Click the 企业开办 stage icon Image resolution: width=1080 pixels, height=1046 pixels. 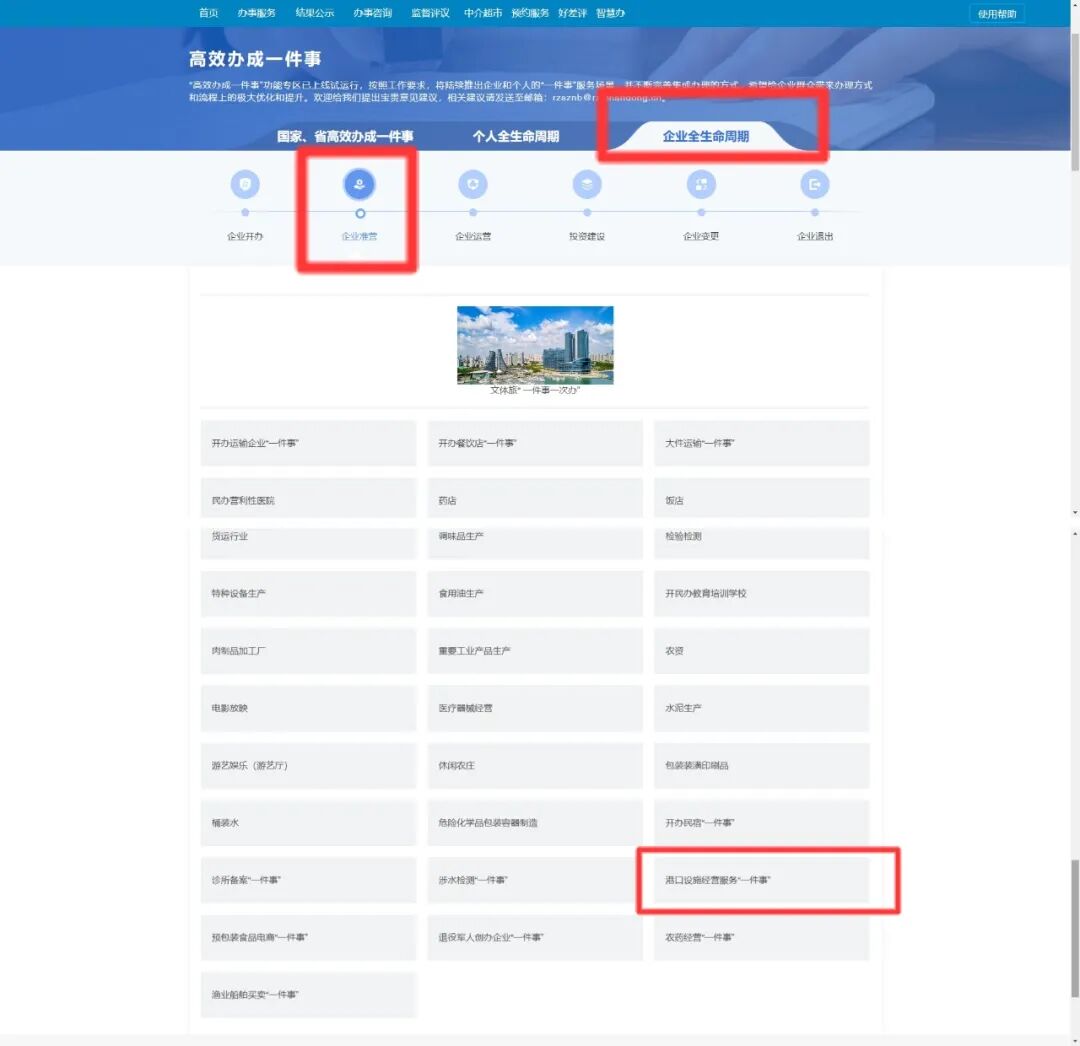[x=245, y=185]
